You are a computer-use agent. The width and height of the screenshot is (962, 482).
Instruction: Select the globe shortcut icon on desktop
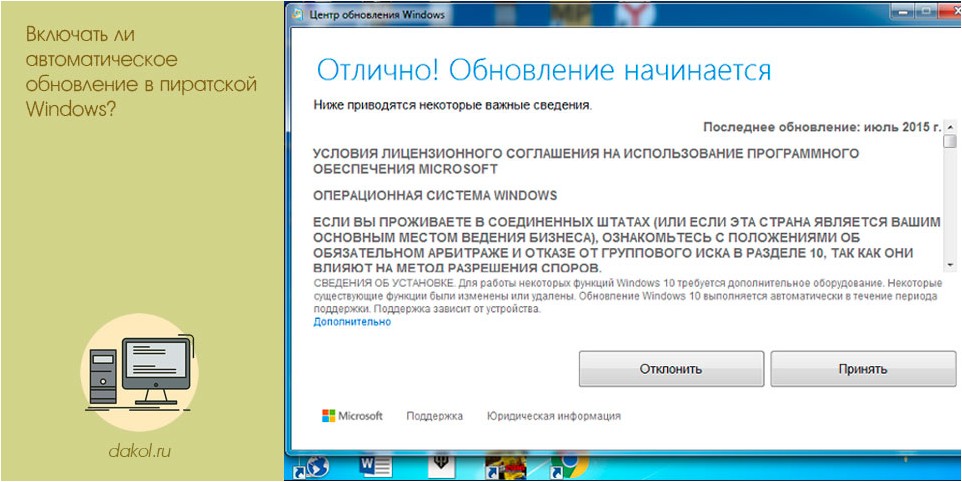coord(312,466)
